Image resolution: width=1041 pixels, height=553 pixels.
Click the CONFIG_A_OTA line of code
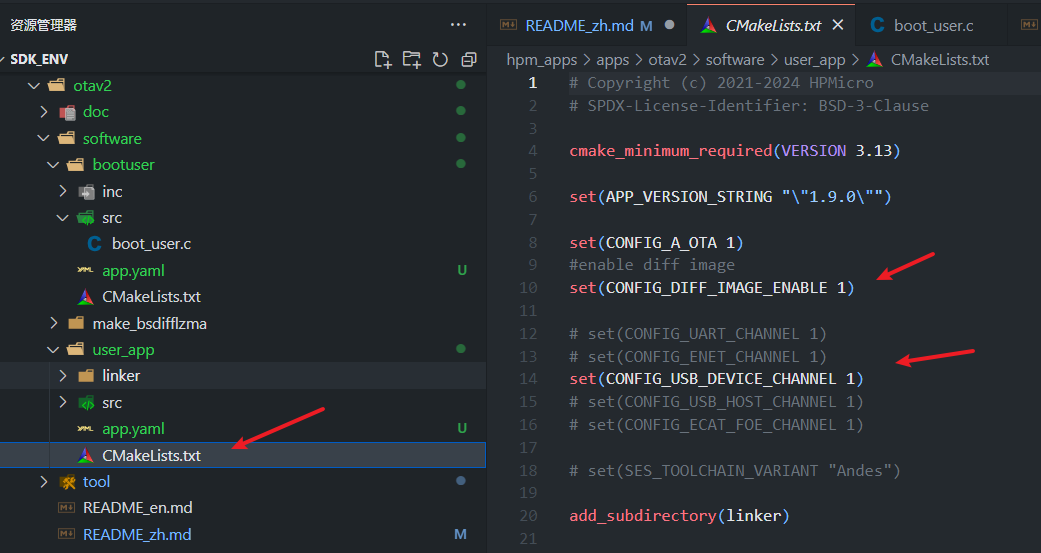[656, 243]
